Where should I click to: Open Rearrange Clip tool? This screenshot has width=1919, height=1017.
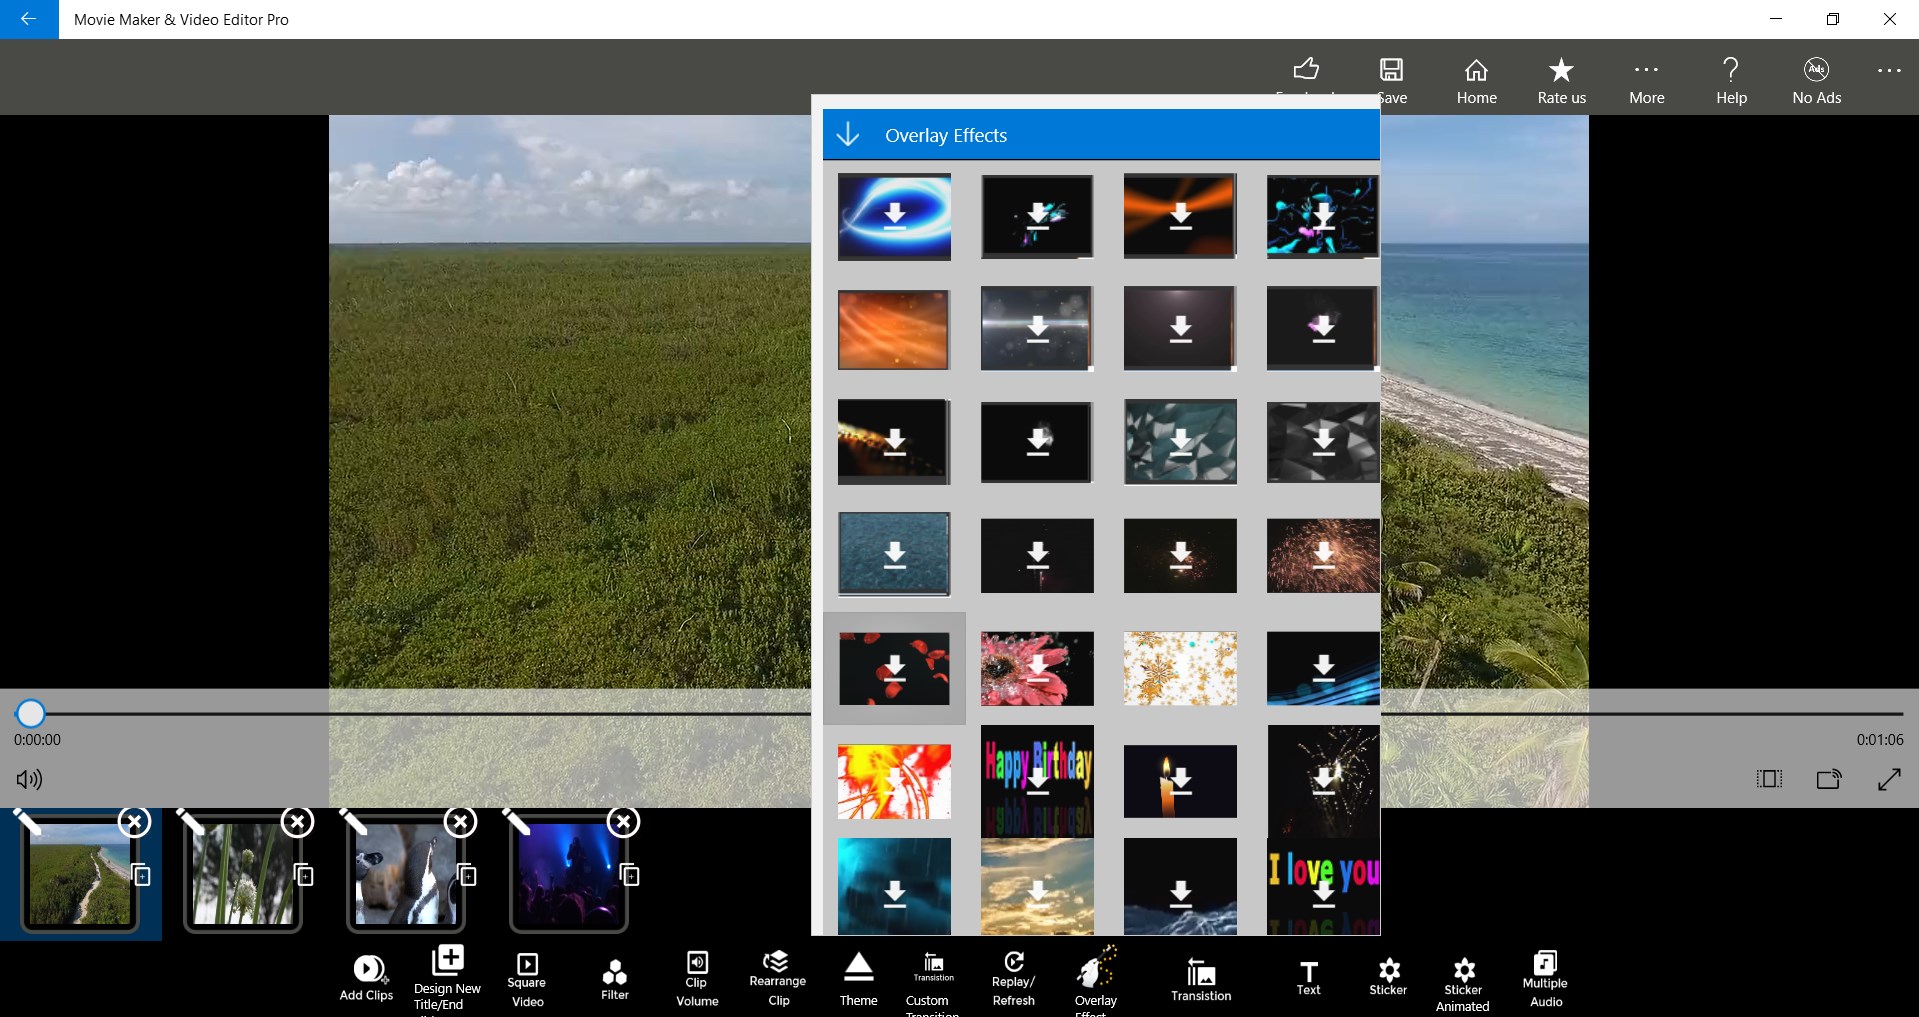(778, 979)
